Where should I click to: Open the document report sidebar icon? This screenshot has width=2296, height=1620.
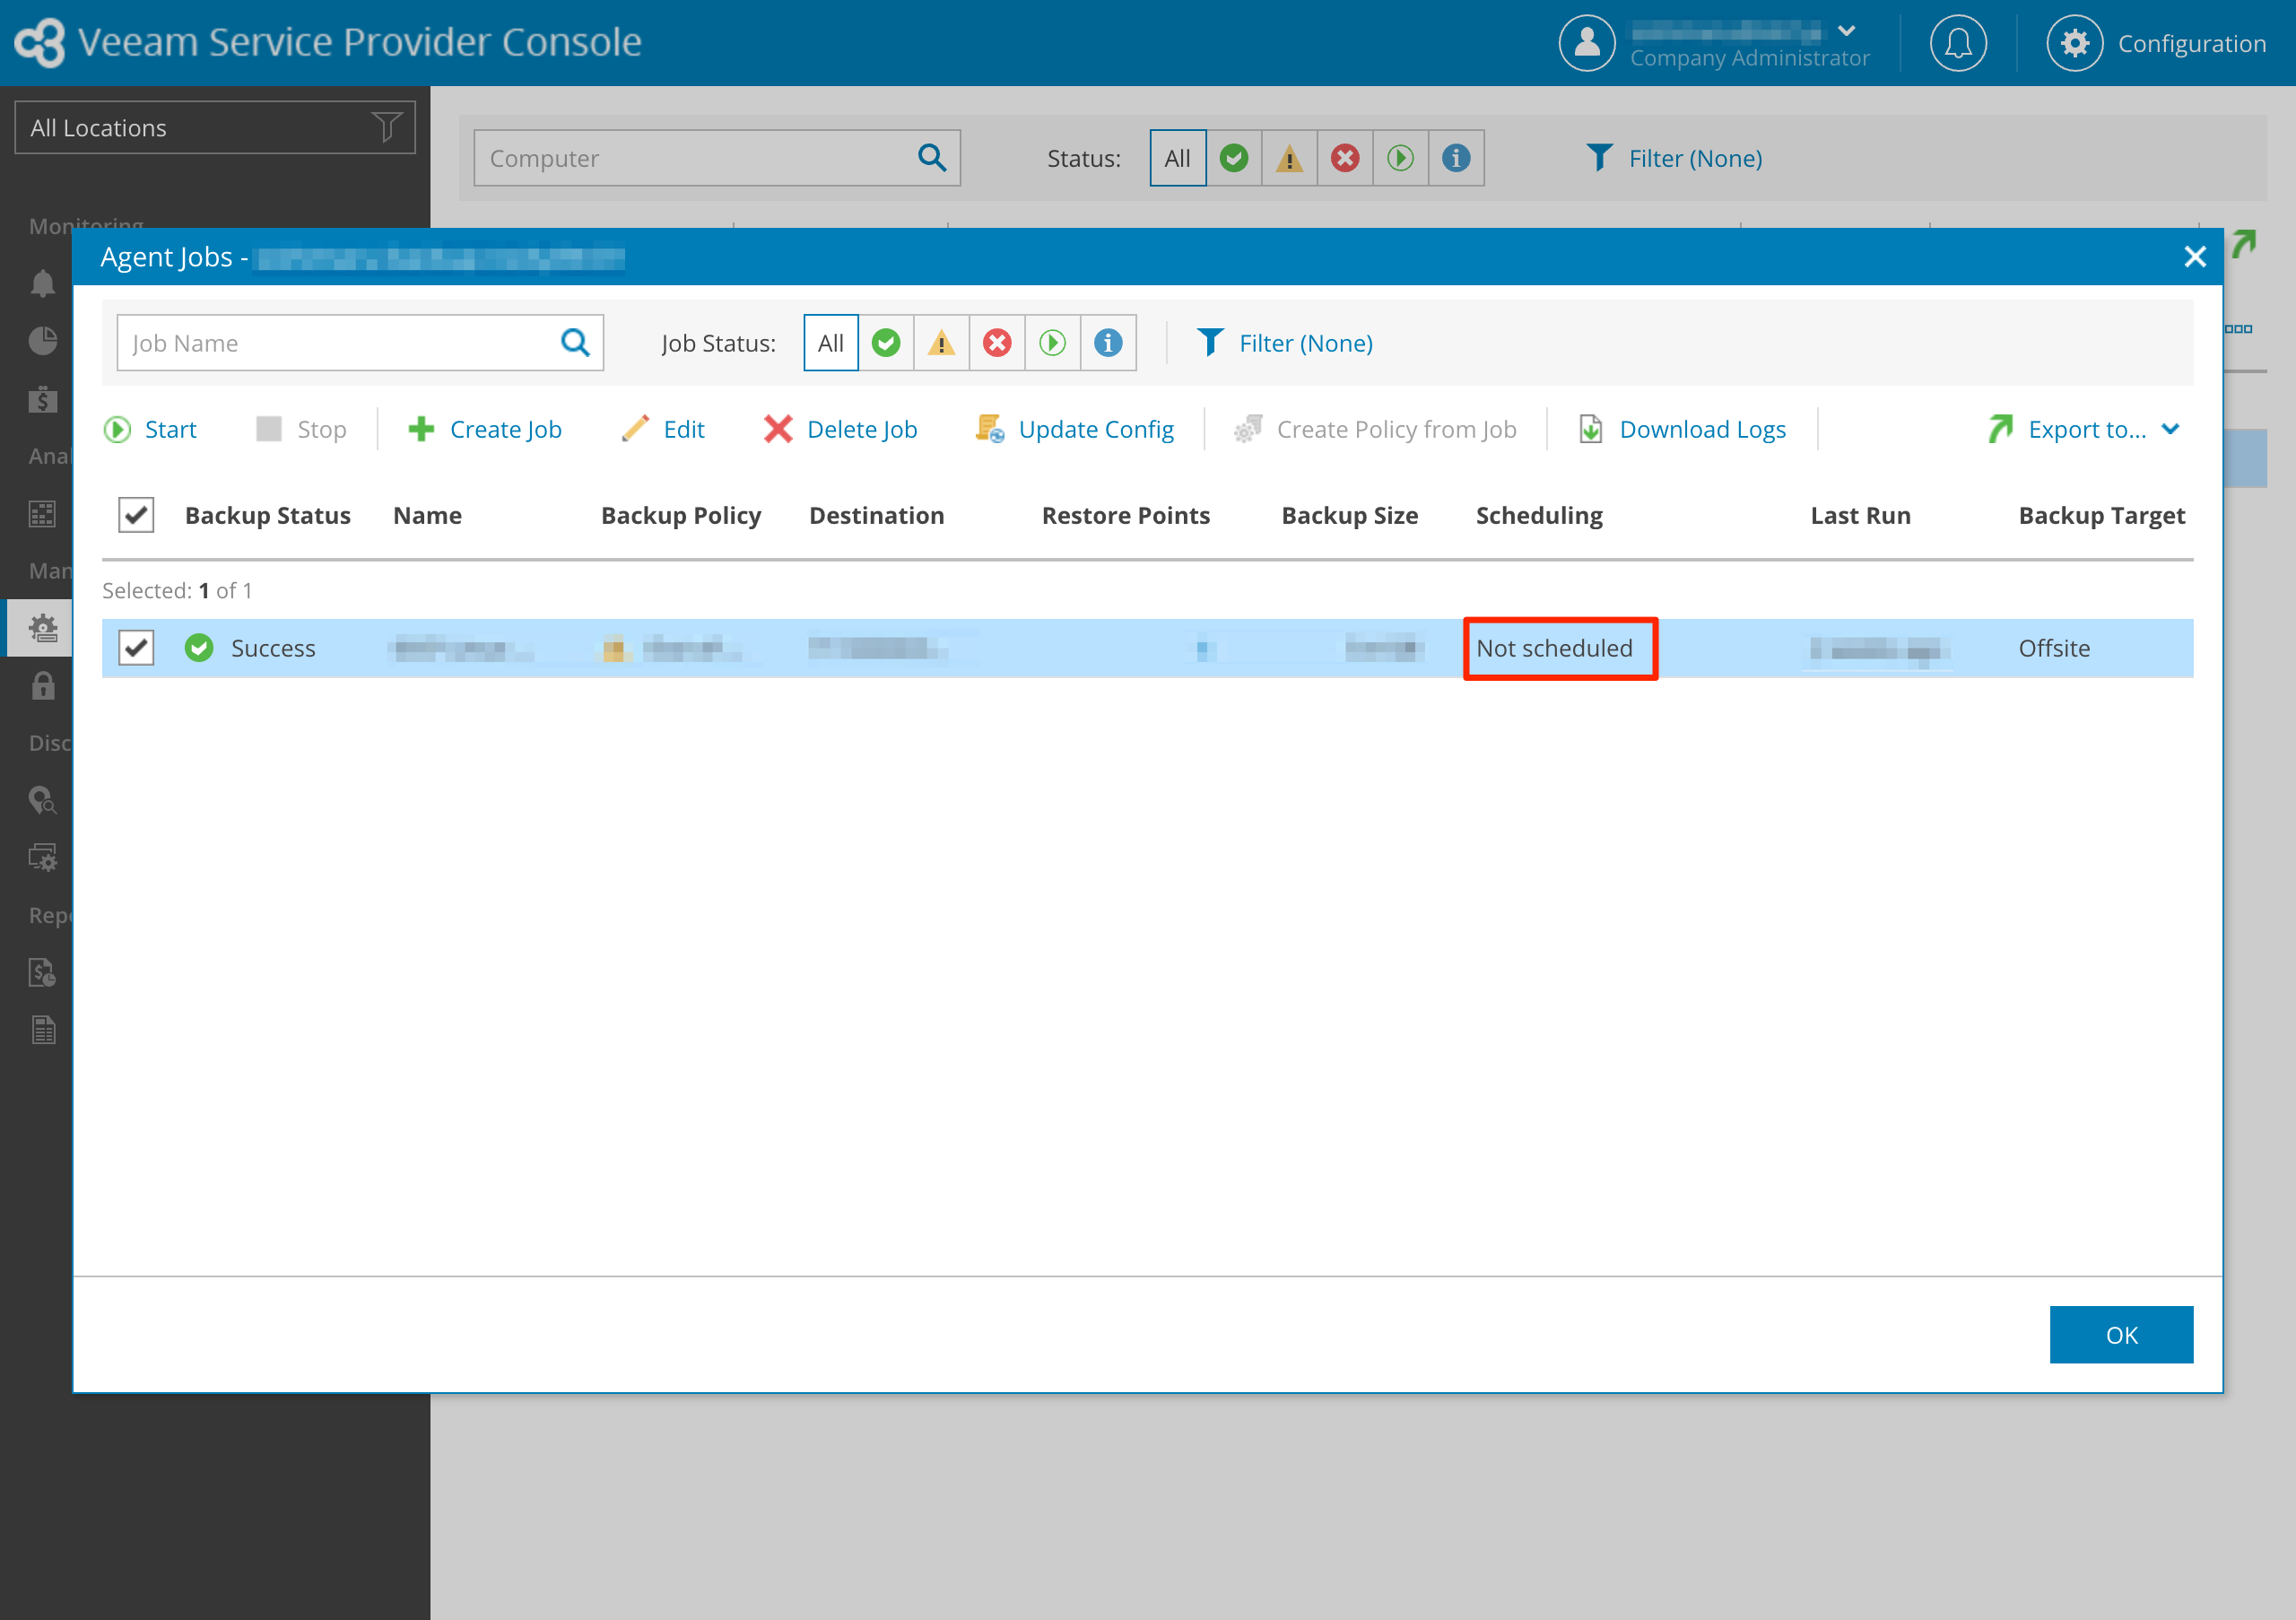pyautogui.click(x=43, y=1030)
